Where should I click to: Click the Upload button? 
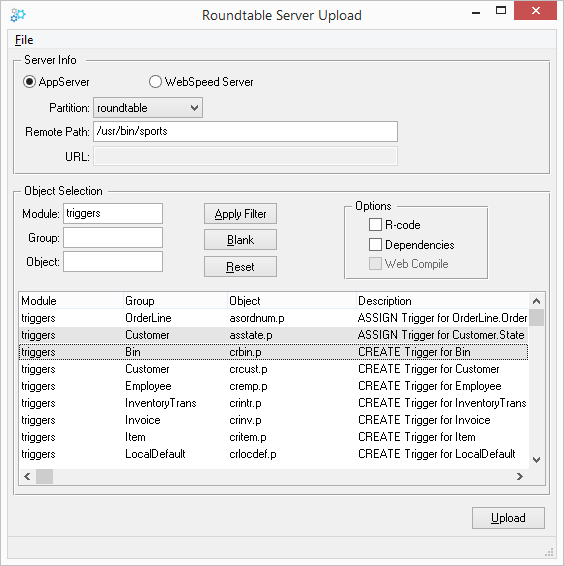(x=508, y=518)
